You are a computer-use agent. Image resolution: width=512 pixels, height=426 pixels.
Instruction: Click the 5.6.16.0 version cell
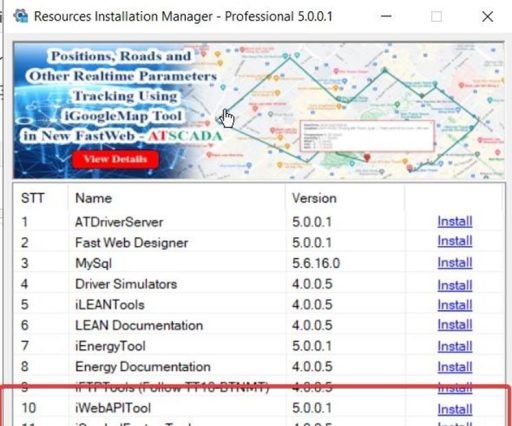coord(316,263)
